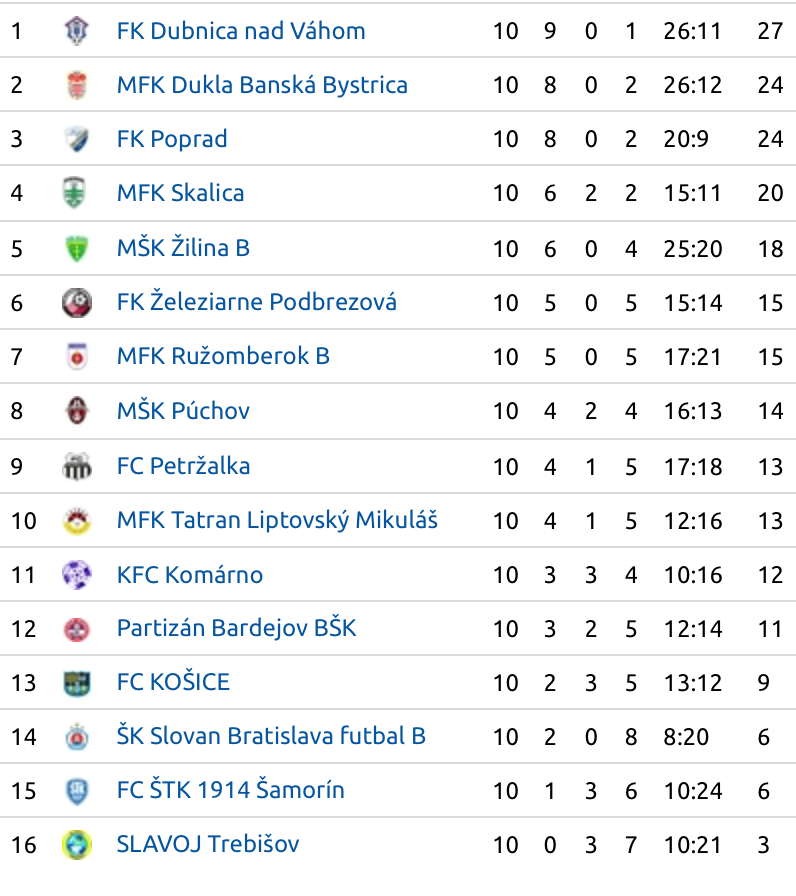The image size is (796, 896).
Task: Click the FK Železiarne Podbrezová round logo
Action: (x=77, y=302)
